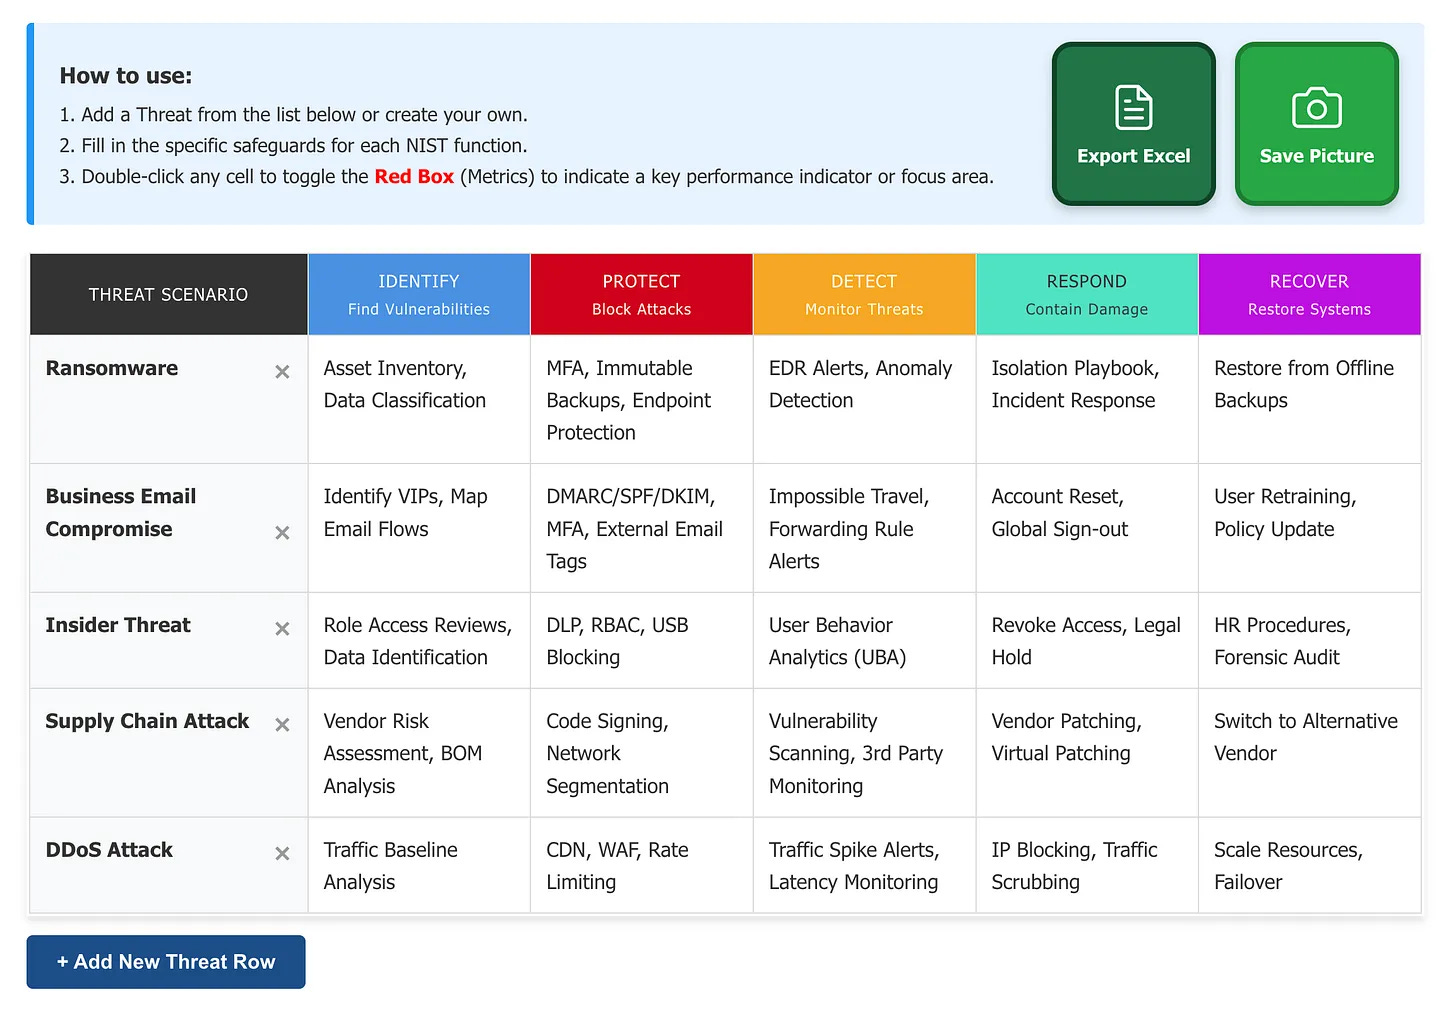
Task: Click cell 'Impossible Travel, Forwarding Rule Alerts'
Action: tap(864, 528)
